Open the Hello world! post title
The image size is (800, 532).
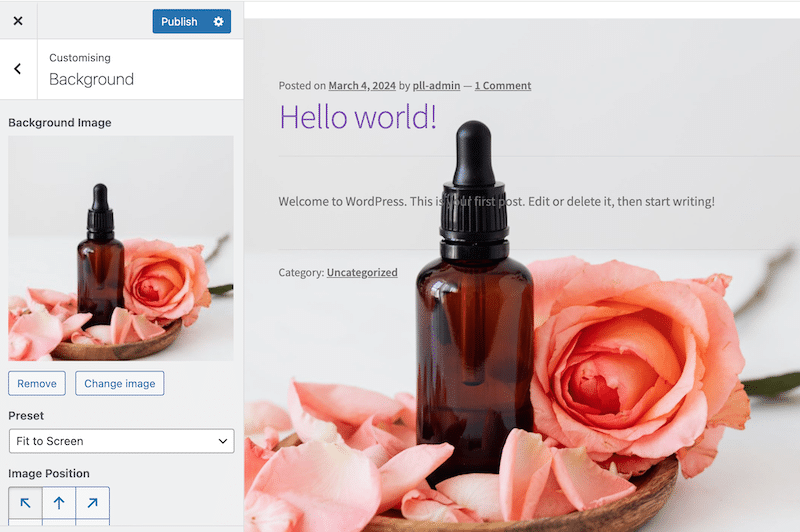point(358,117)
